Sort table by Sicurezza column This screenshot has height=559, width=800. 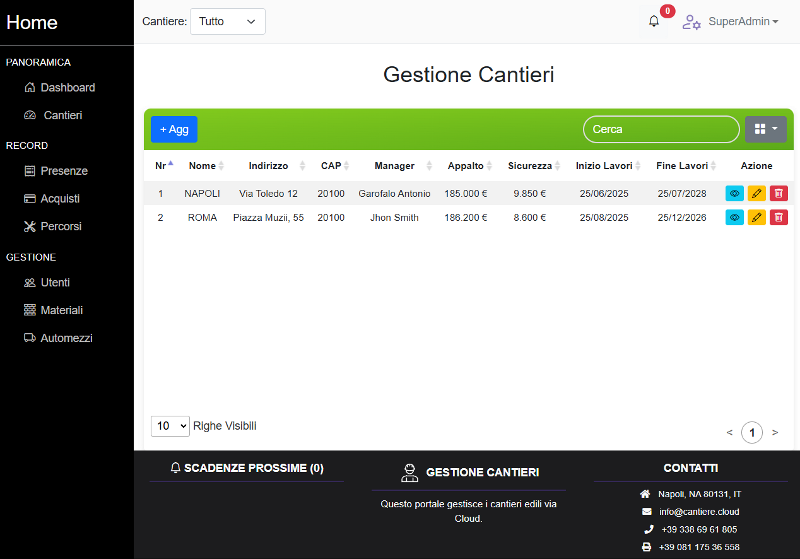click(534, 166)
